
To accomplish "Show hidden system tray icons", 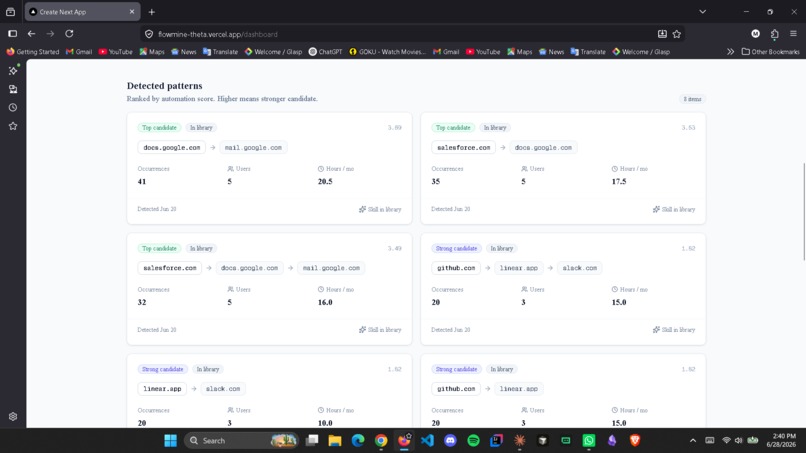I will click(693, 441).
